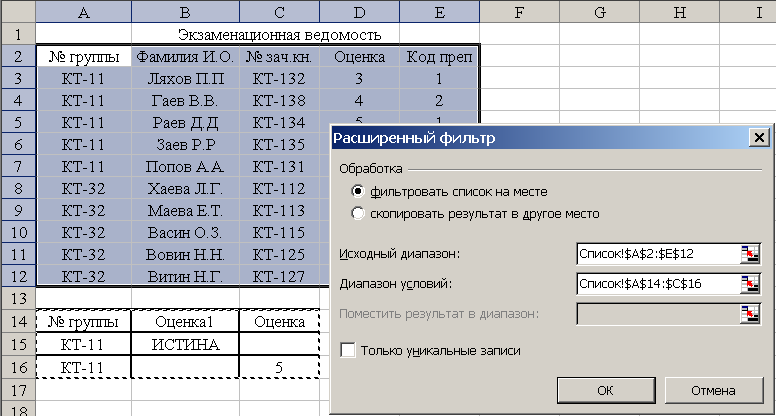The height and width of the screenshot is (416, 776).
Task: Click the Select All corner box
Action: (18, 12)
